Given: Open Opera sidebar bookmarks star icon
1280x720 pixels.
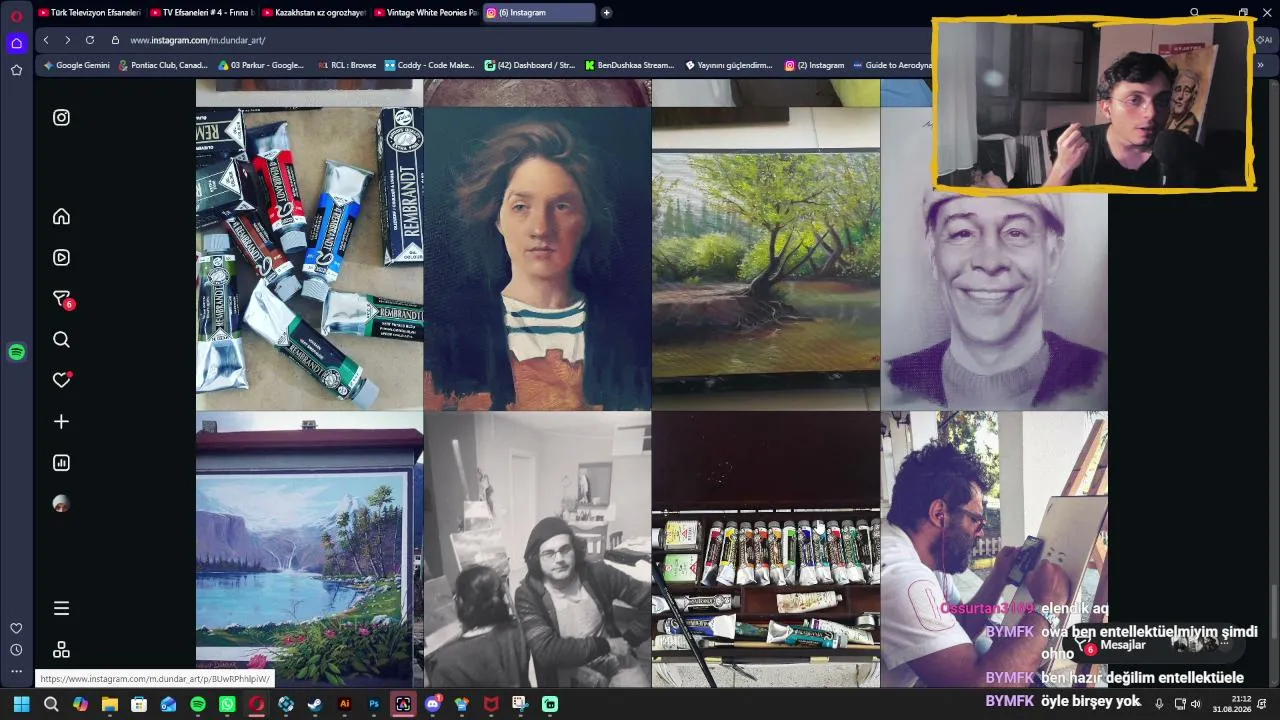Looking at the screenshot, I should (16, 70).
